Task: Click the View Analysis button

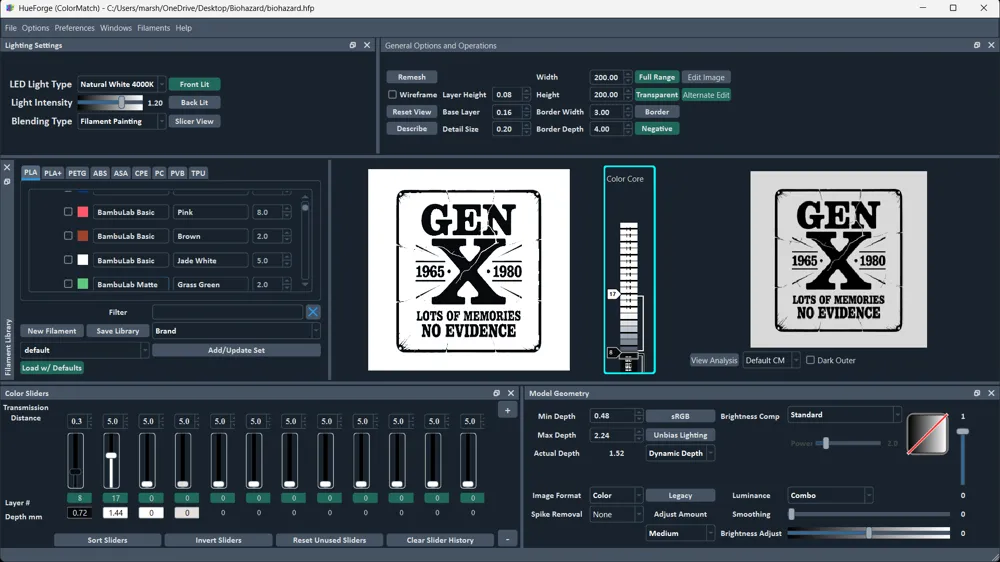Action: coord(714,360)
